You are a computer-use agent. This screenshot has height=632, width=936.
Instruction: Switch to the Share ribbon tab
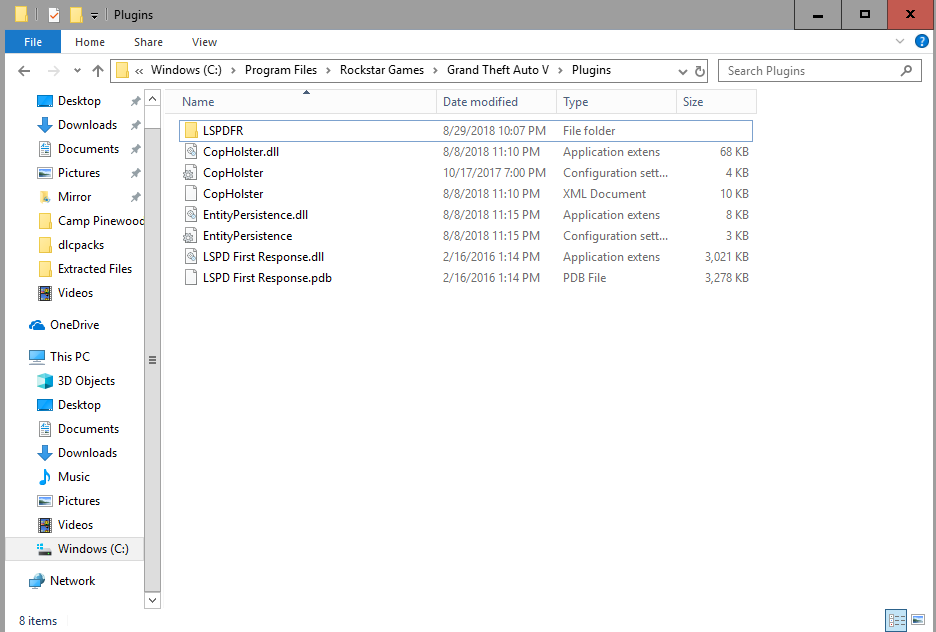(149, 42)
